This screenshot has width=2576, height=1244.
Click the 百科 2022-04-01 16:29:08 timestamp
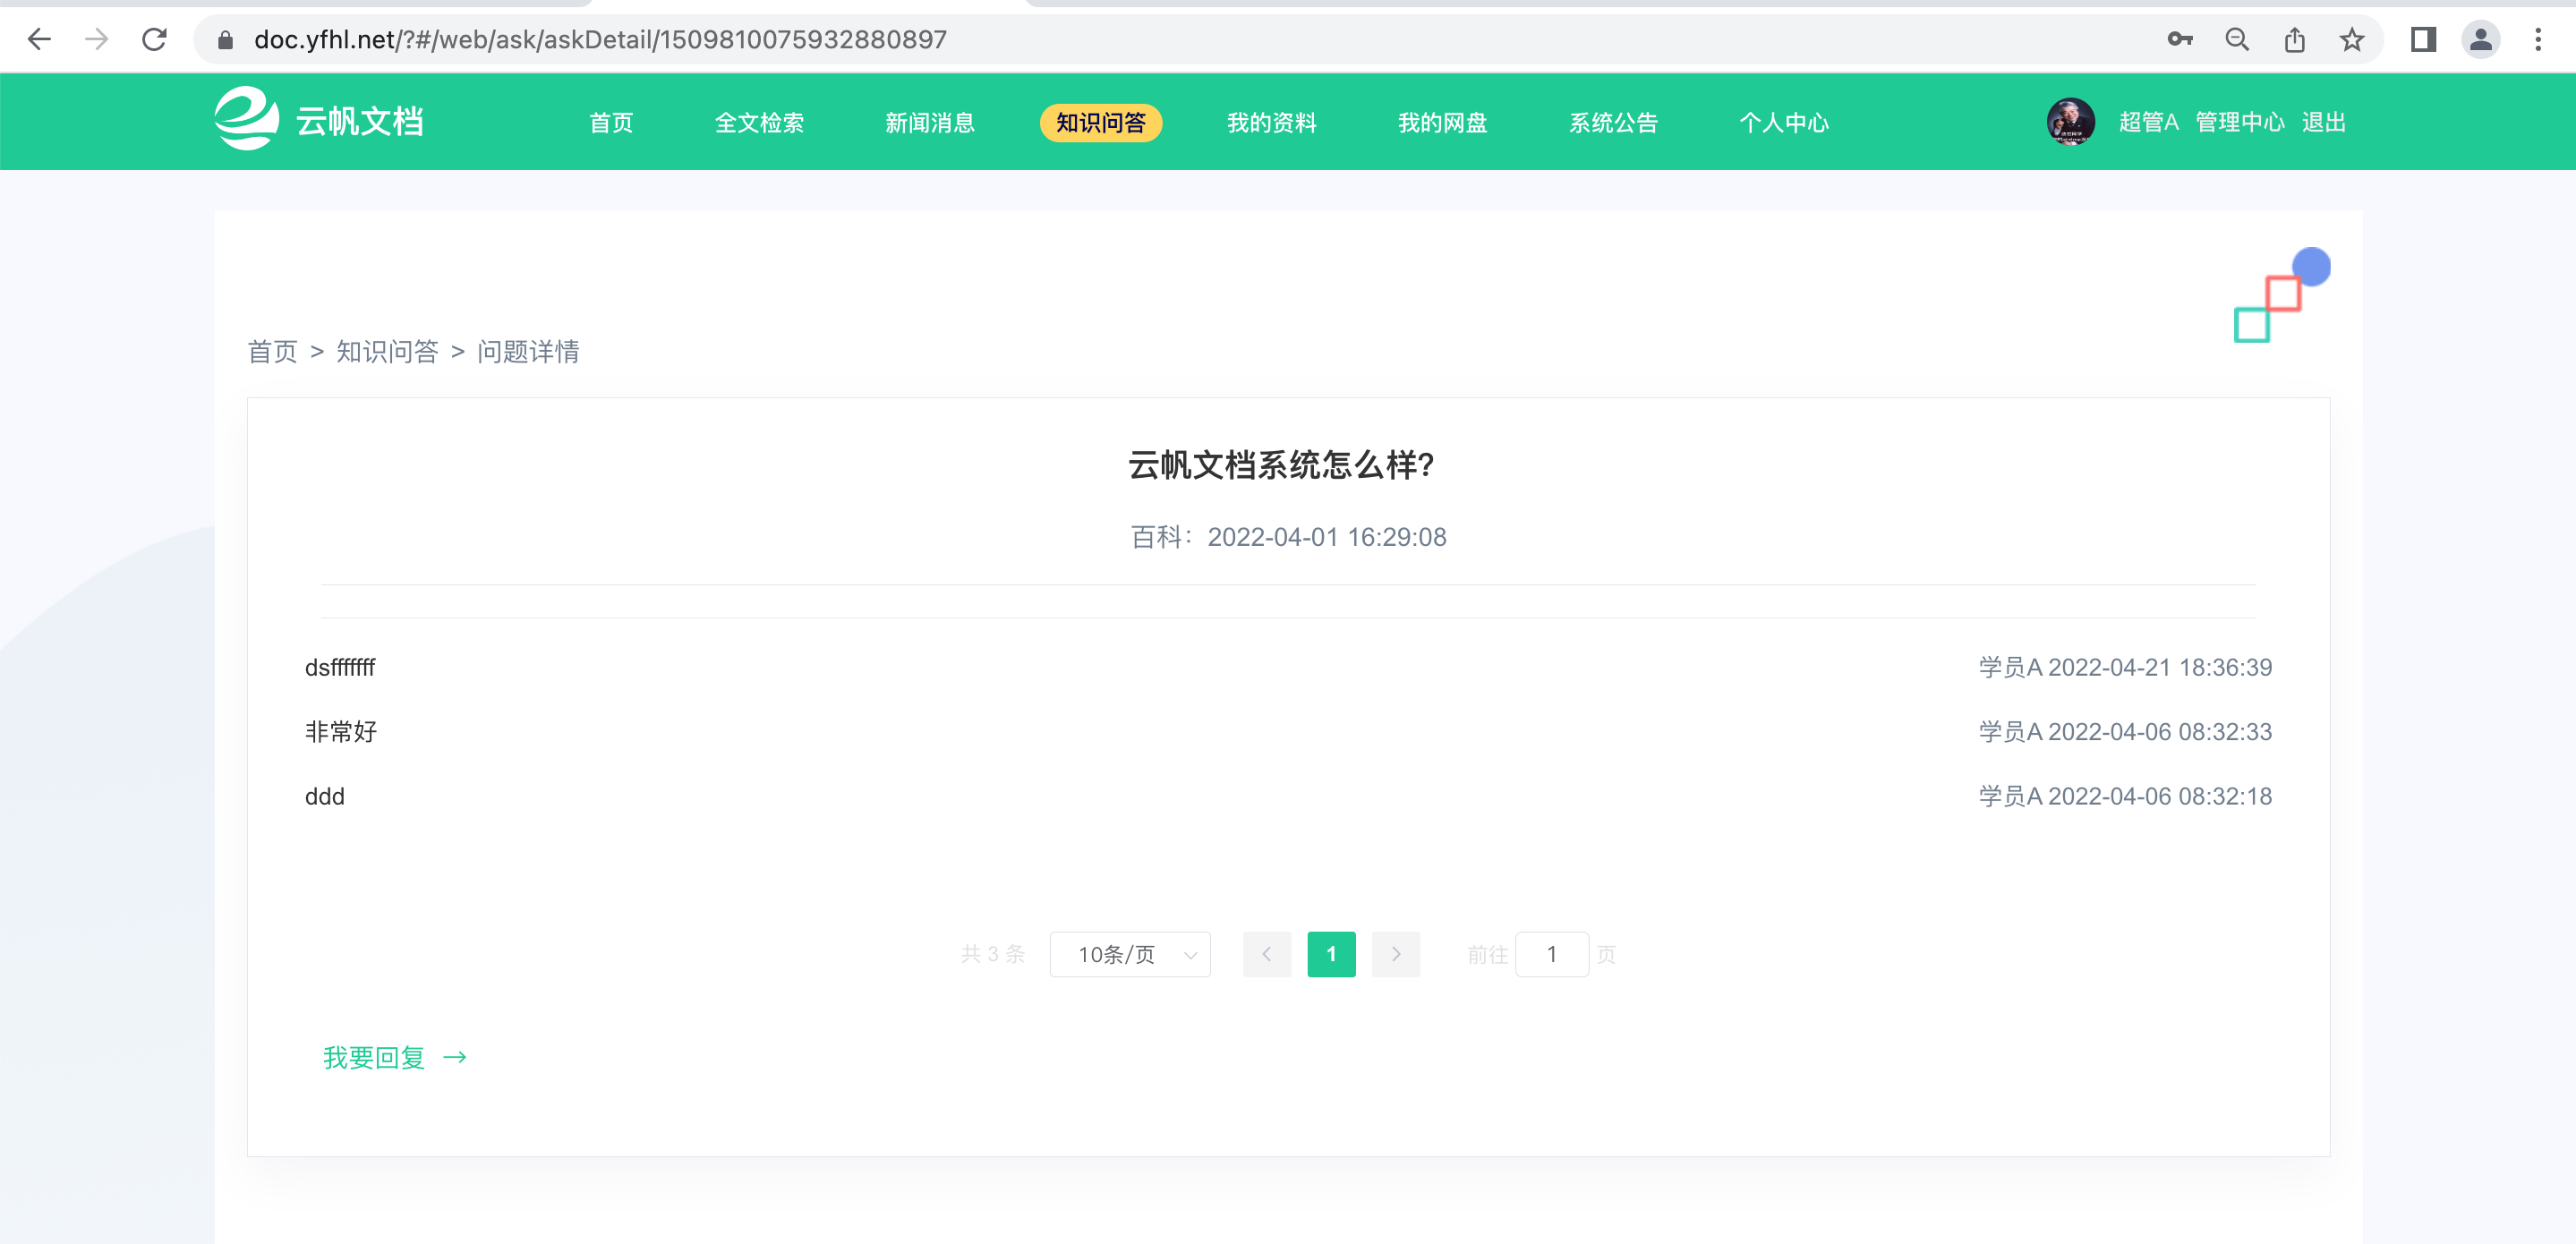point(1288,537)
